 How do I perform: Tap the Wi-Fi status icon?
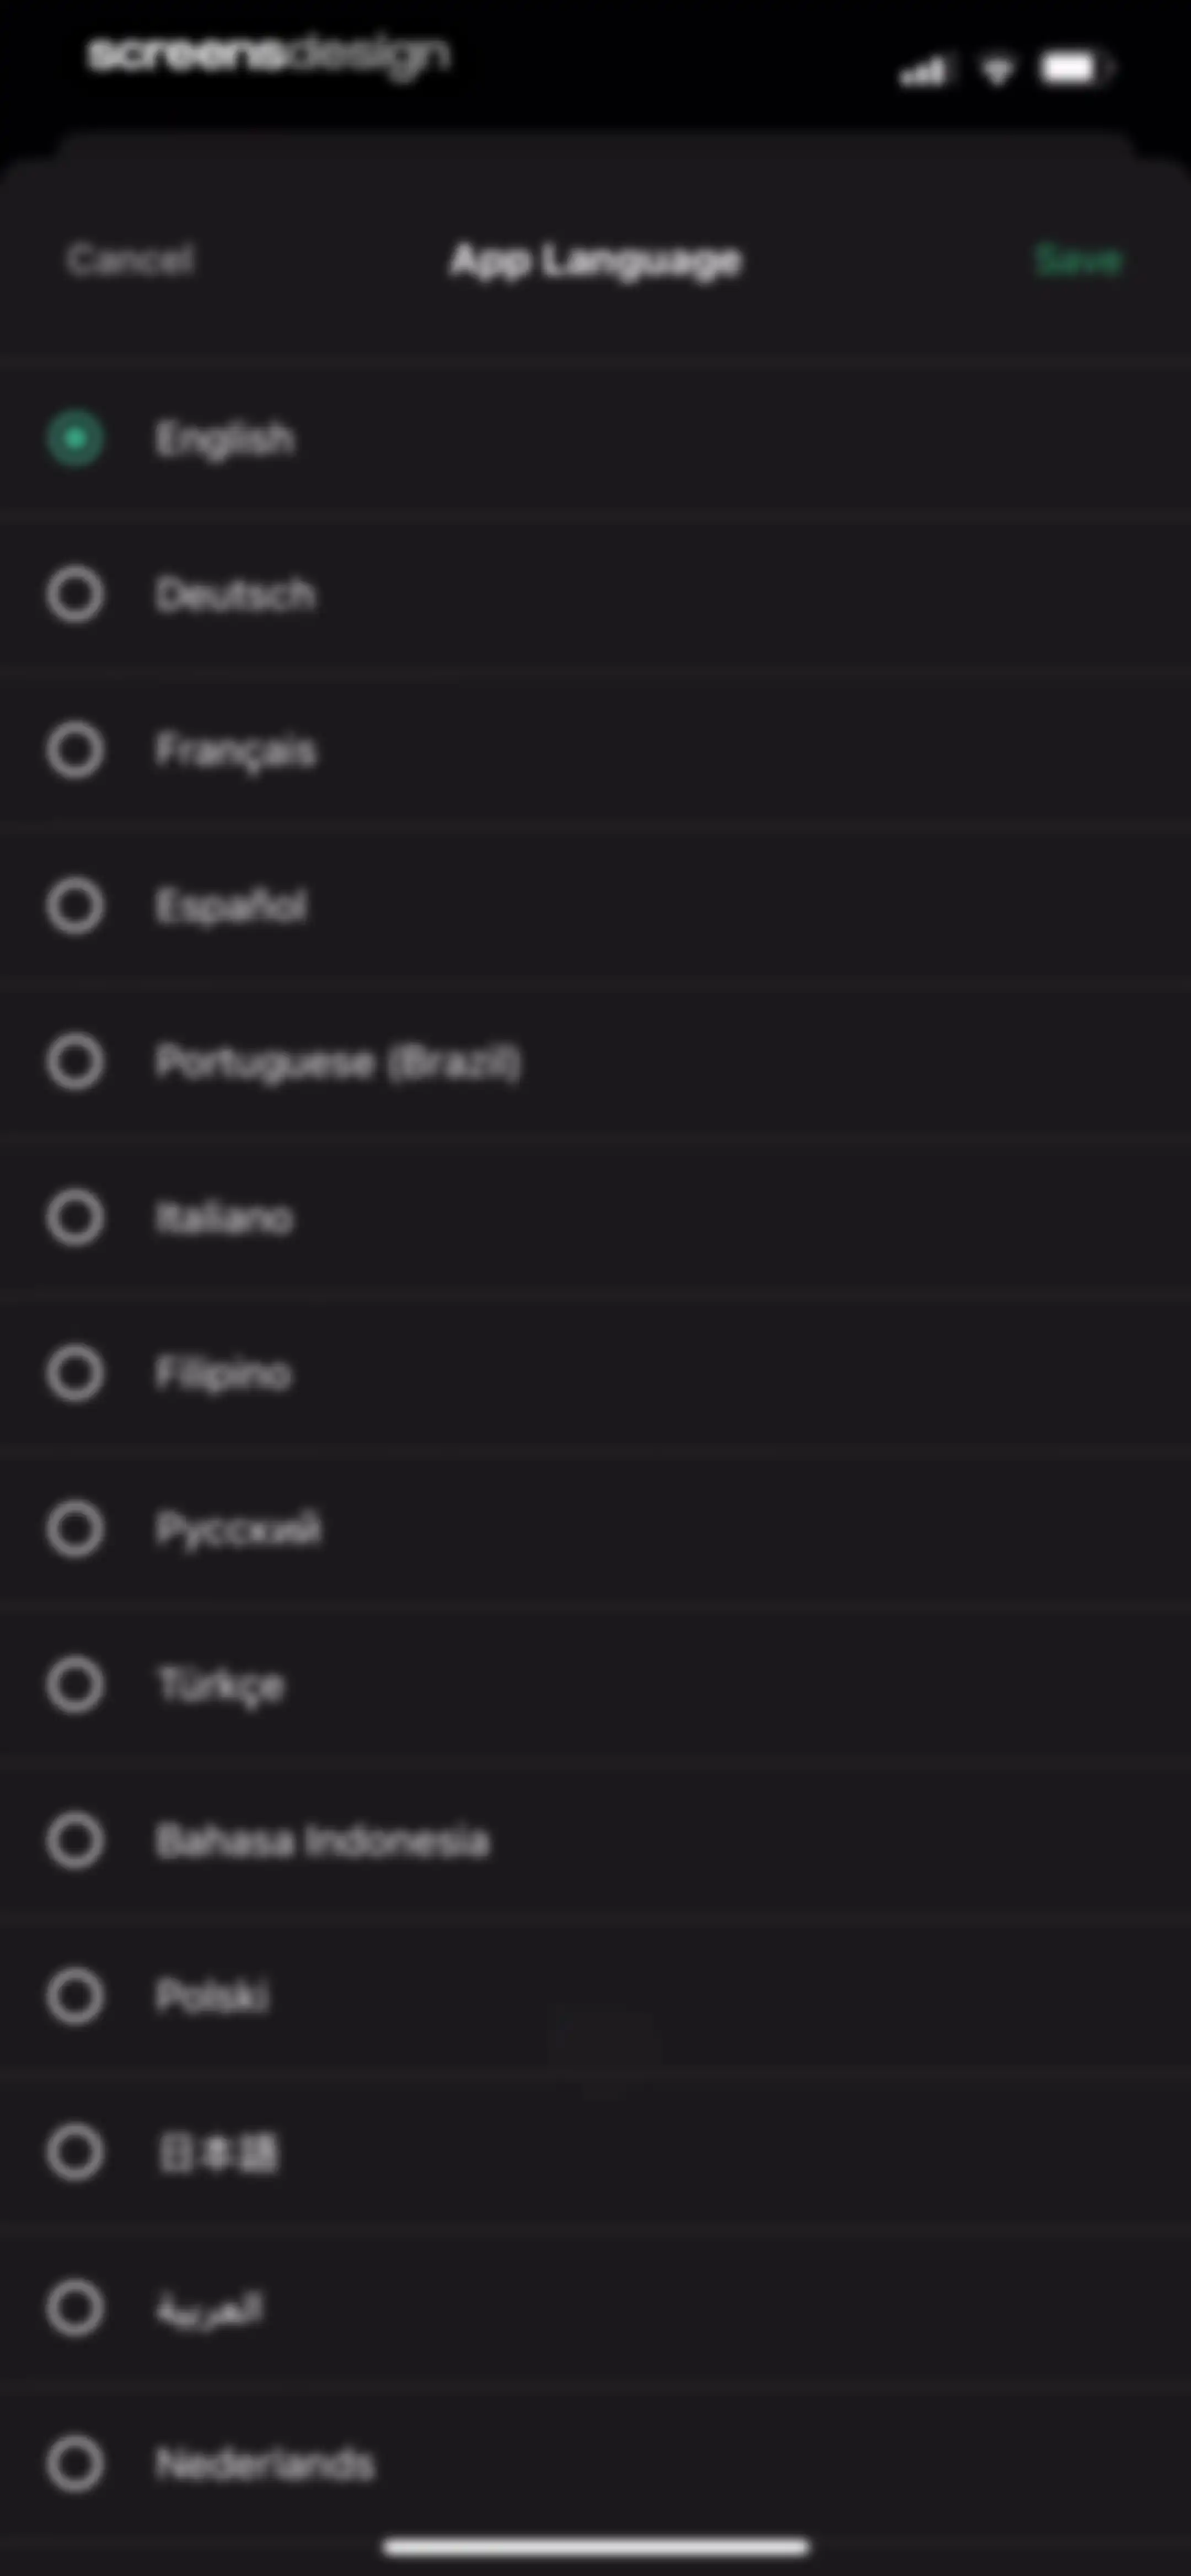(x=996, y=70)
